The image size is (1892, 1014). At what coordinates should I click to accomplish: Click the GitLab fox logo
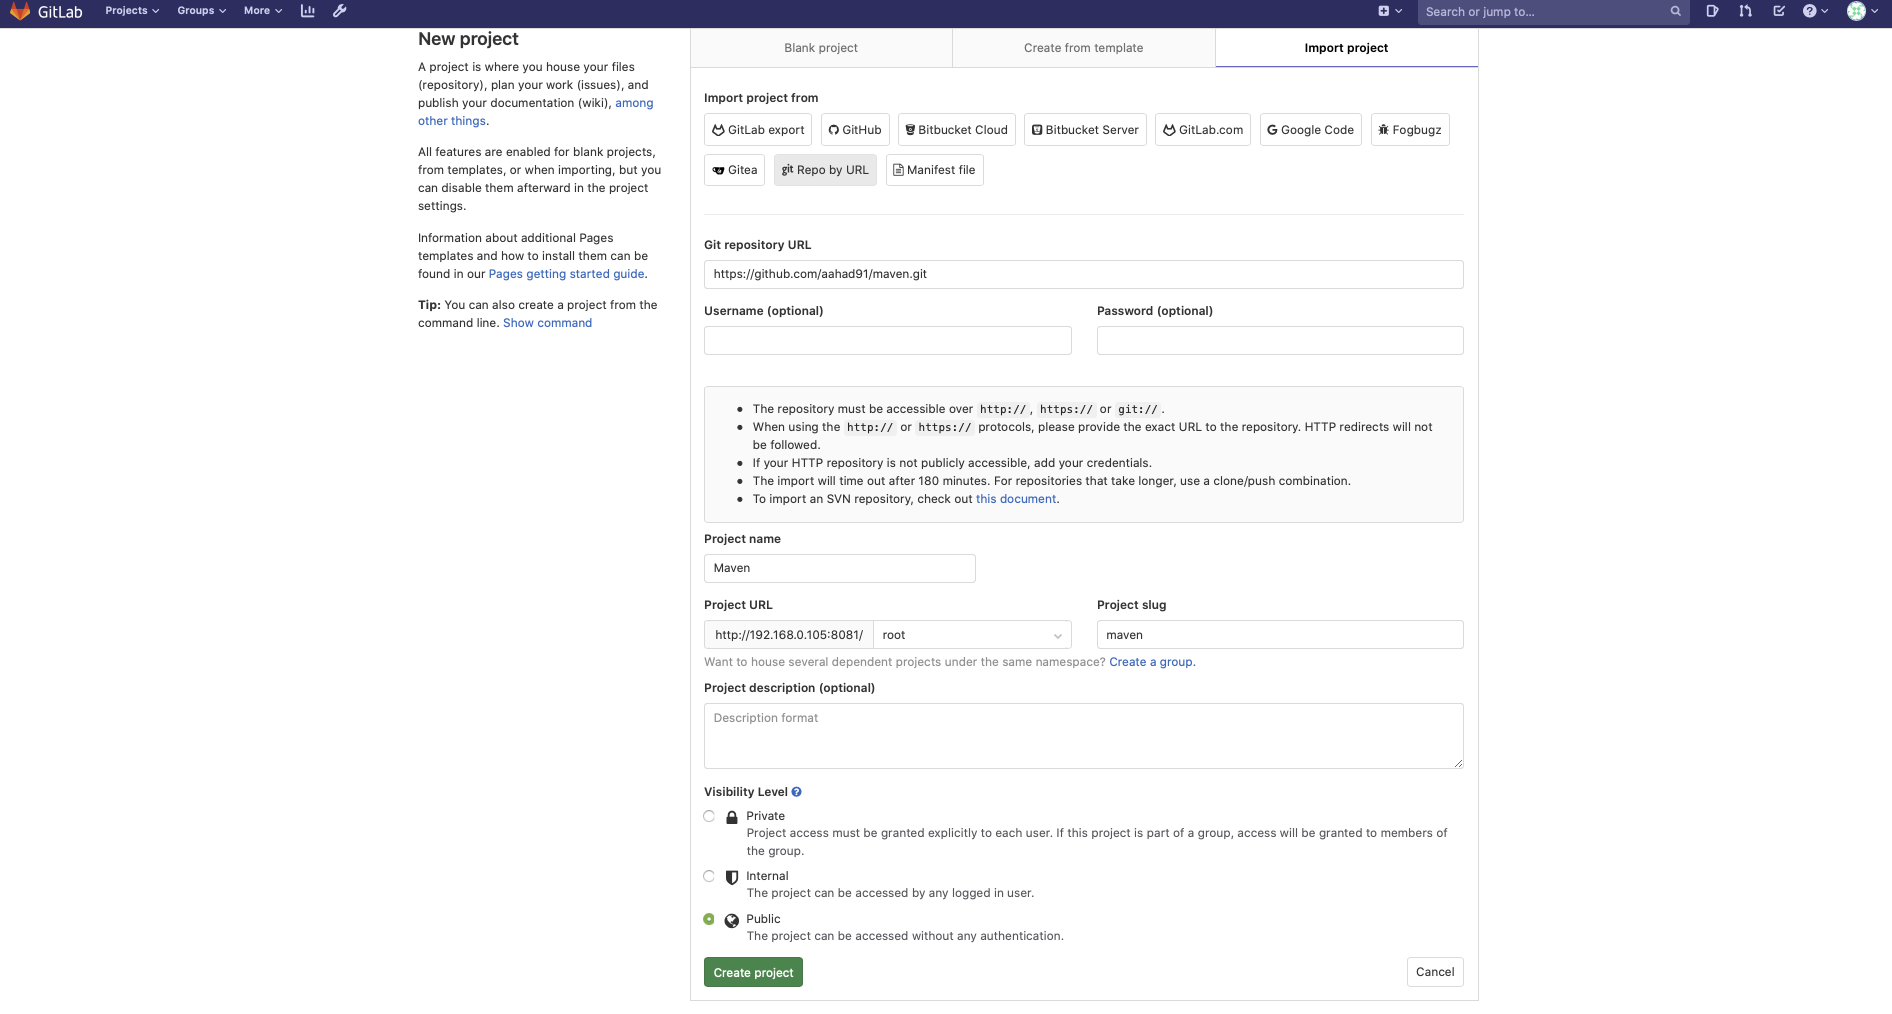click(20, 11)
